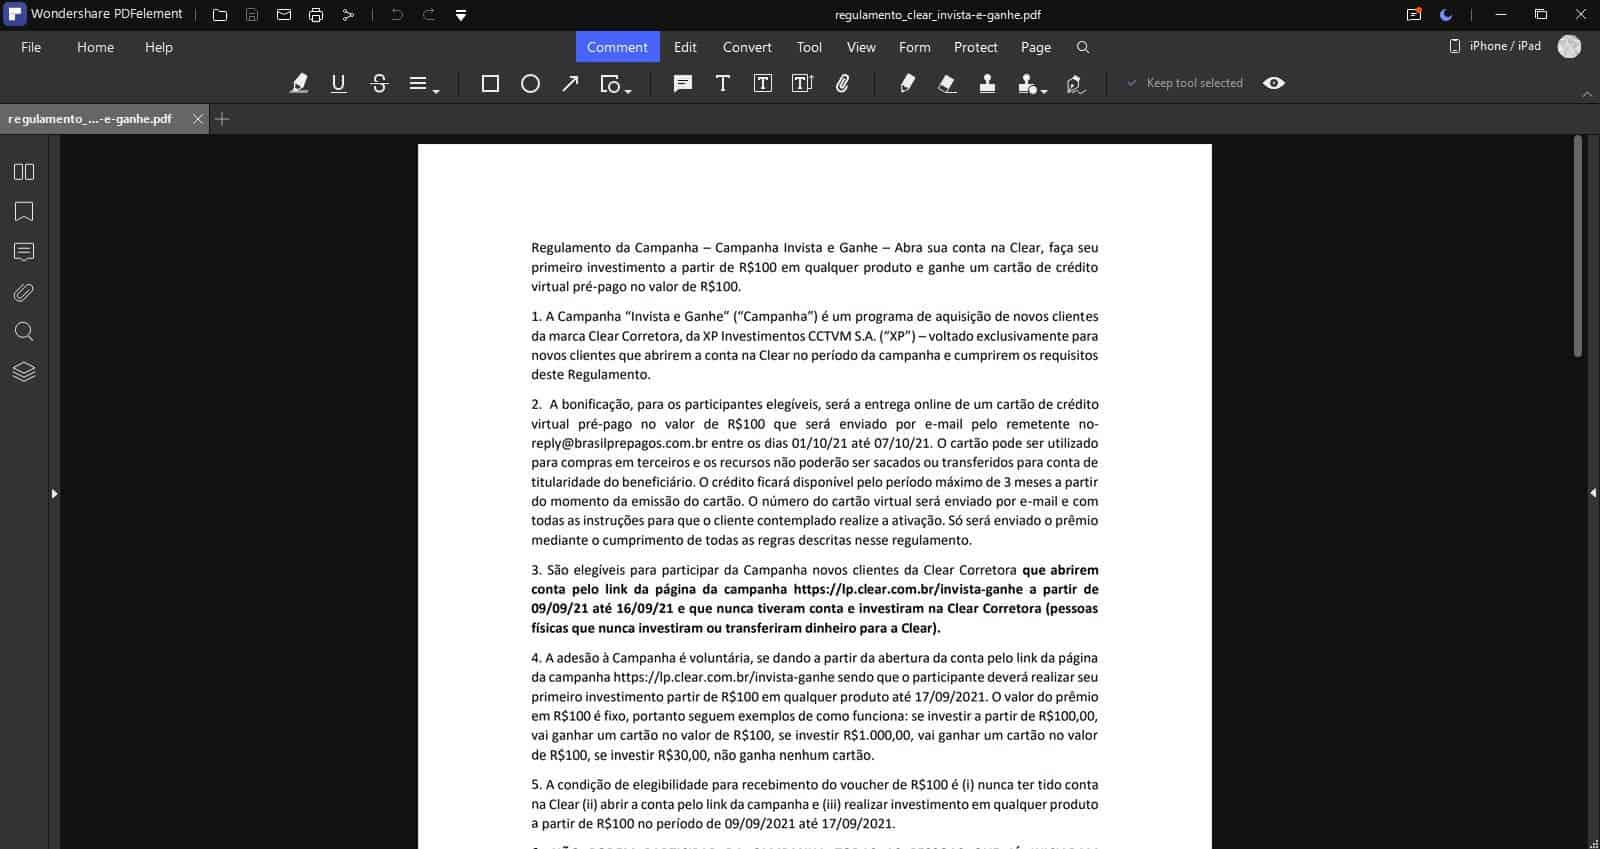The height and width of the screenshot is (849, 1600).
Task: Open the Bookmarks side panel
Action: click(24, 212)
